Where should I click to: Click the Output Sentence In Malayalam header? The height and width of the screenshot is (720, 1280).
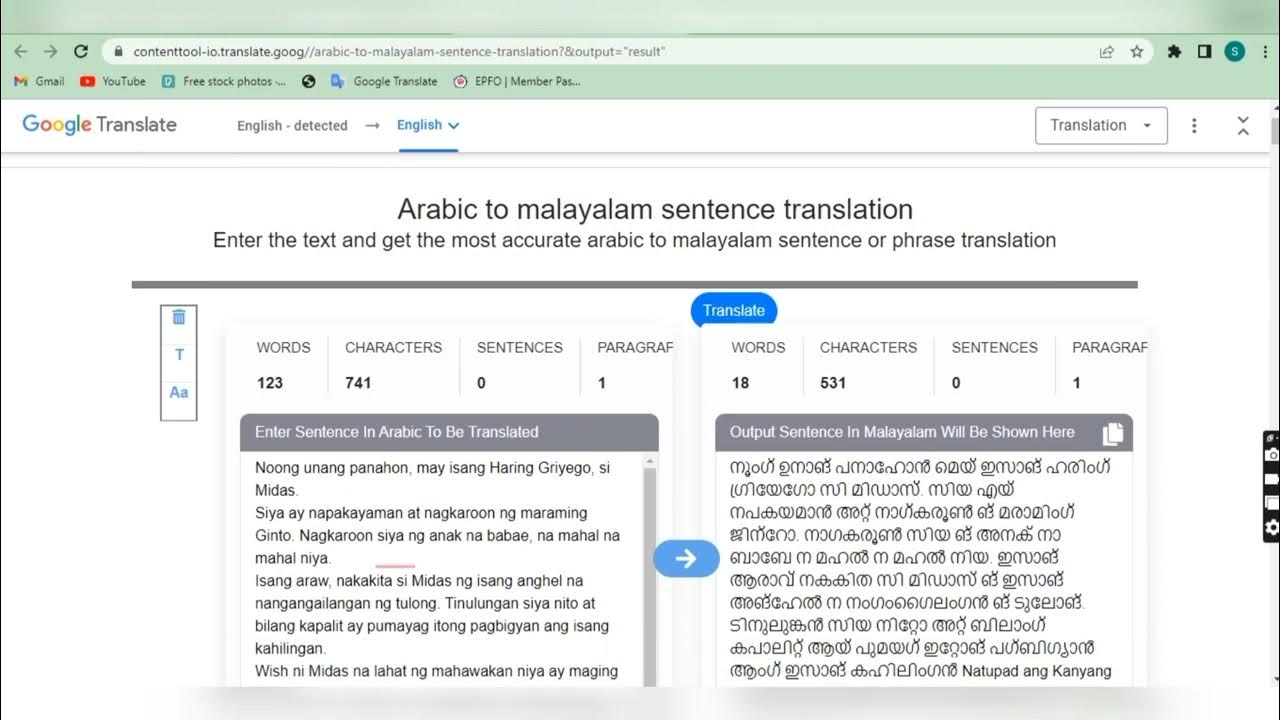point(924,432)
